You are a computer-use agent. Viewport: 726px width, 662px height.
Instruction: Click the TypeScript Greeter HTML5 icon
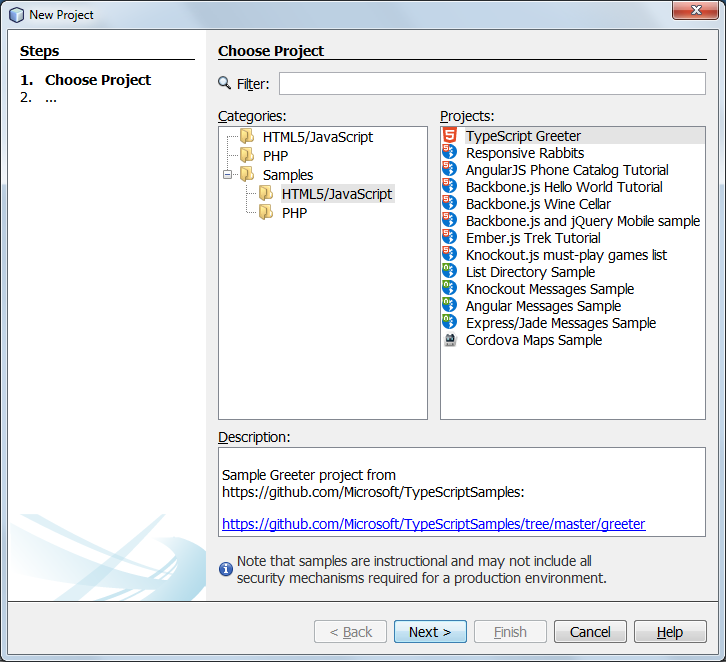click(x=450, y=135)
